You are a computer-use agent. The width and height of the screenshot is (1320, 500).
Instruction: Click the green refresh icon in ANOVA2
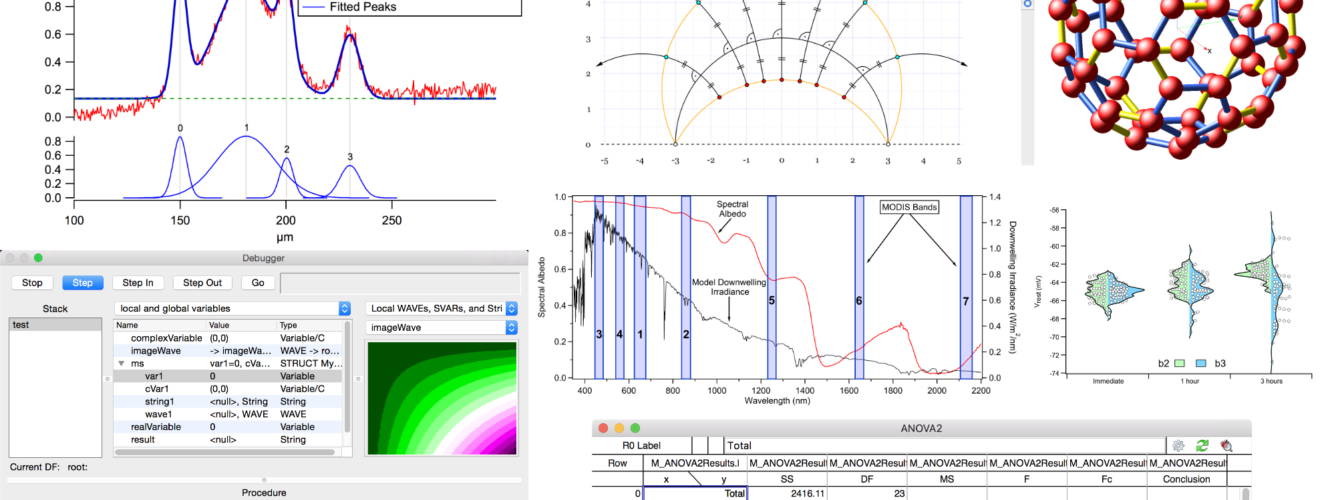[x=1202, y=446]
